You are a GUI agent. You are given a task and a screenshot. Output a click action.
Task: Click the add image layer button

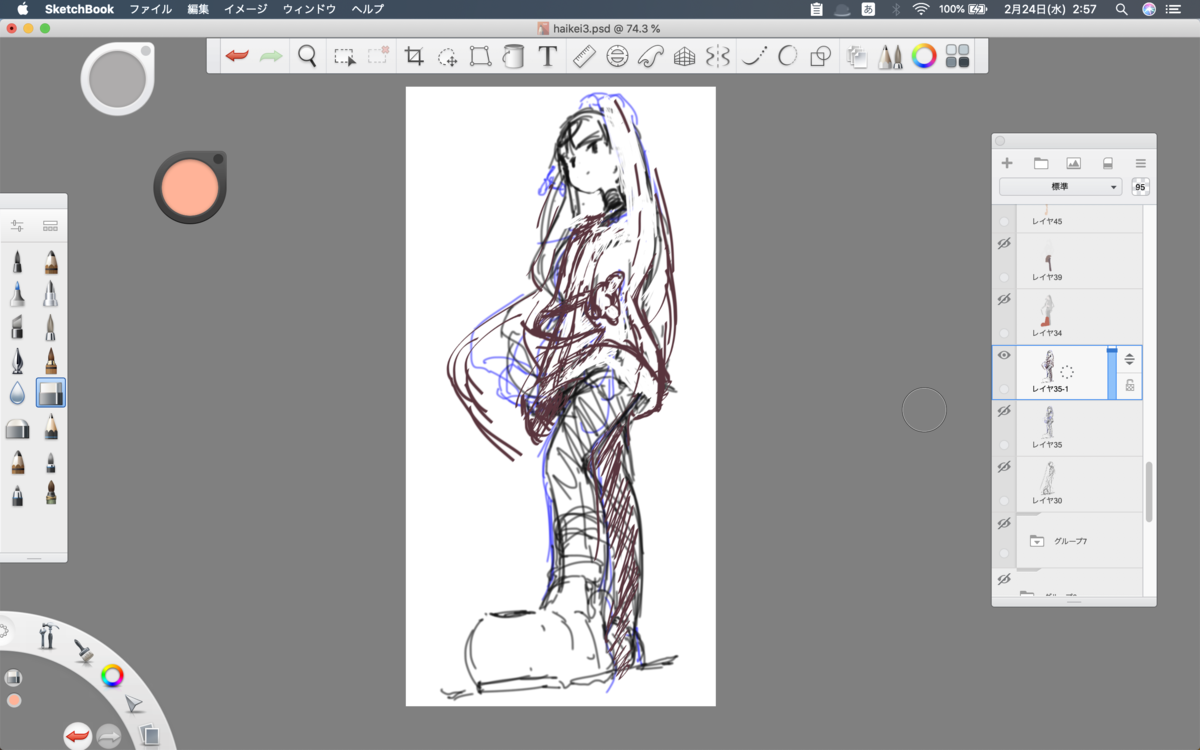point(1074,163)
